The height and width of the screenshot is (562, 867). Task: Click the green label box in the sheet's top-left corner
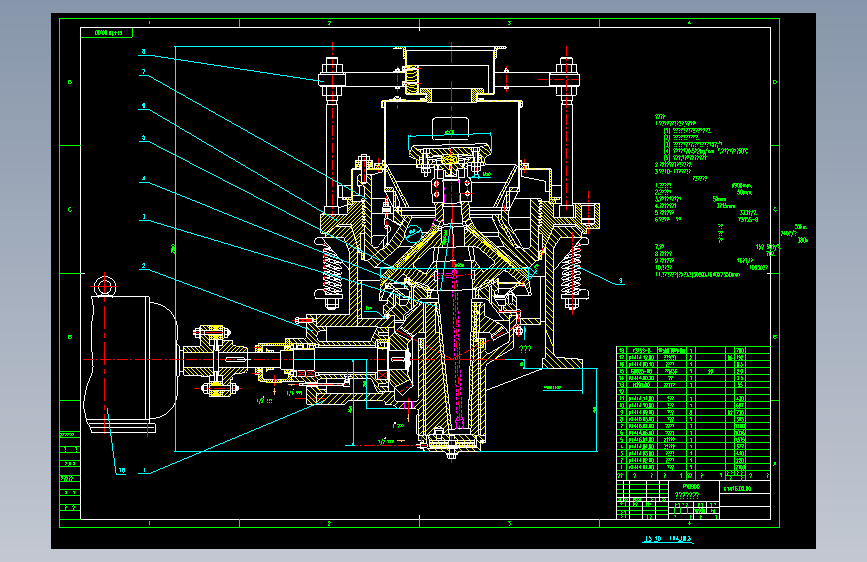[x=107, y=33]
